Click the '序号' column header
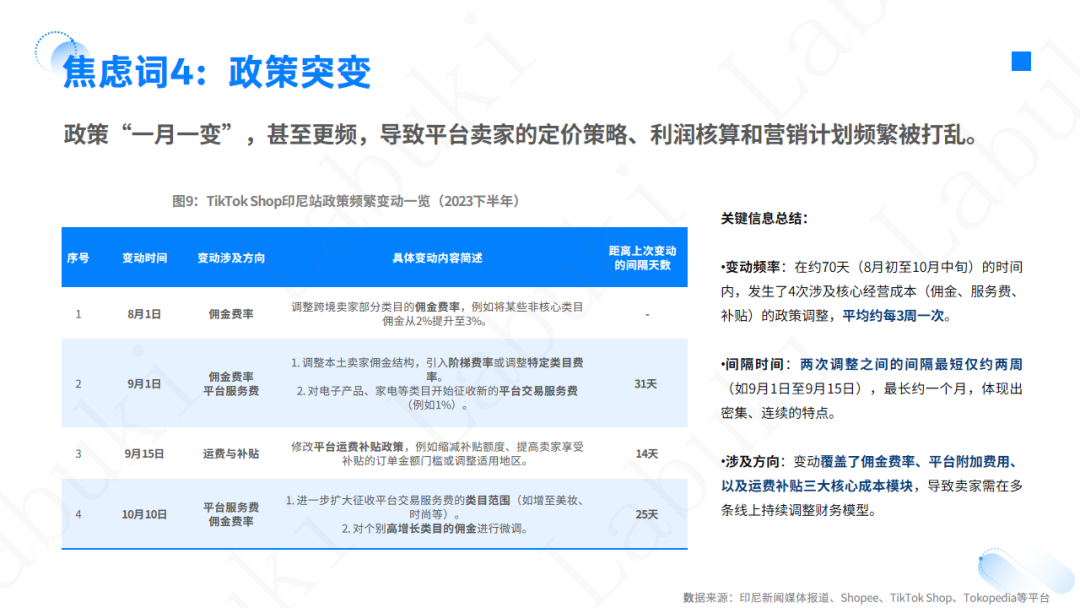This screenshot has width=1080, height=608. 78,258
